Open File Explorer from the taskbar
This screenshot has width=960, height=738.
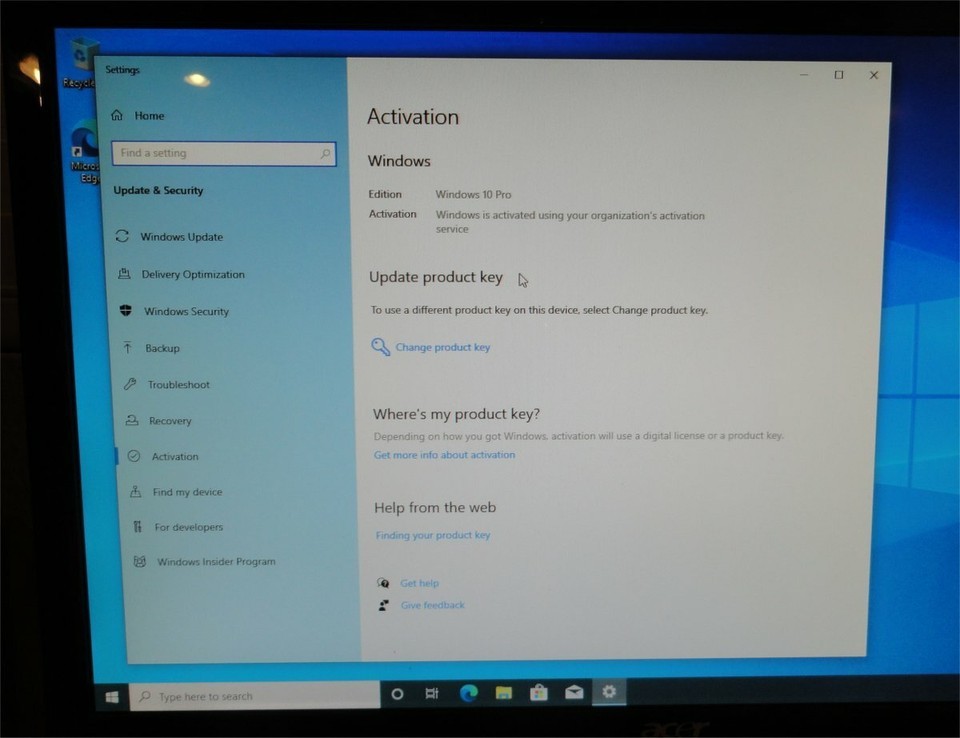pyautogui.click(x=504, y=693)
